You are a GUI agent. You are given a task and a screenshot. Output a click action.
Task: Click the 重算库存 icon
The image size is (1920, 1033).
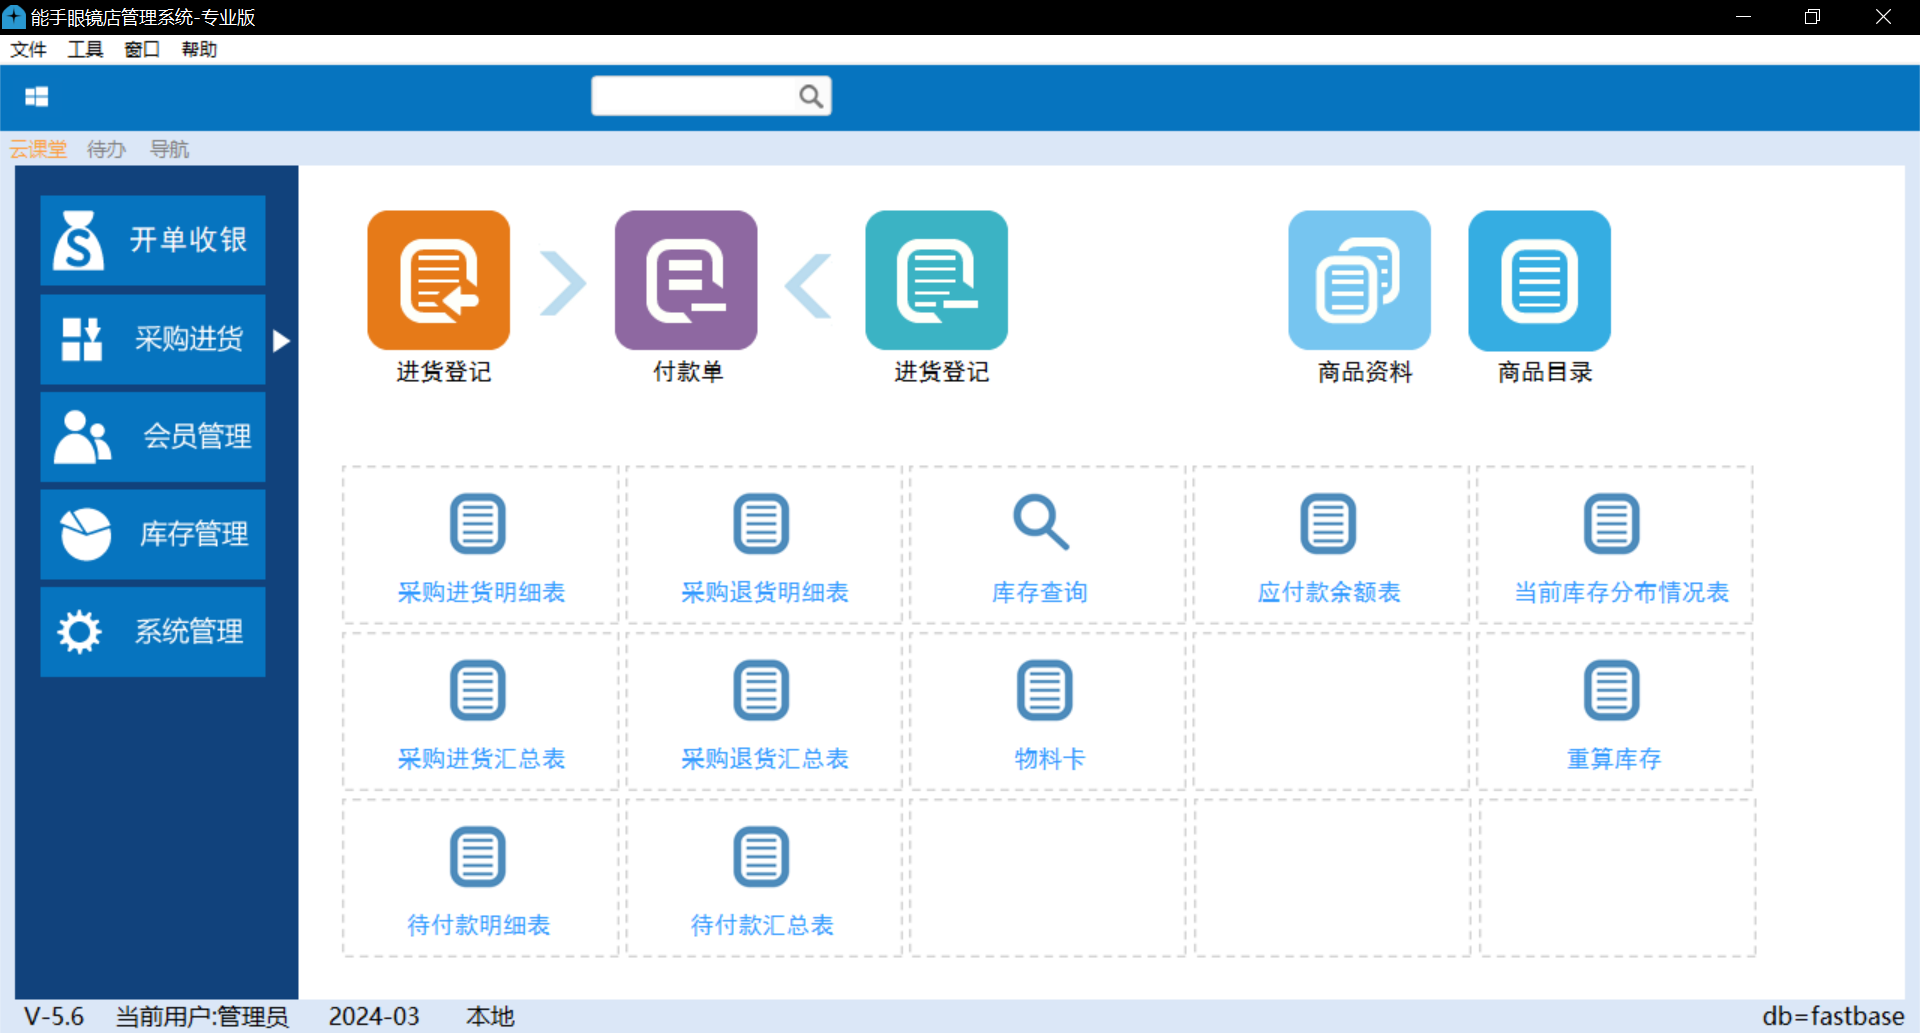(1612, 690)
